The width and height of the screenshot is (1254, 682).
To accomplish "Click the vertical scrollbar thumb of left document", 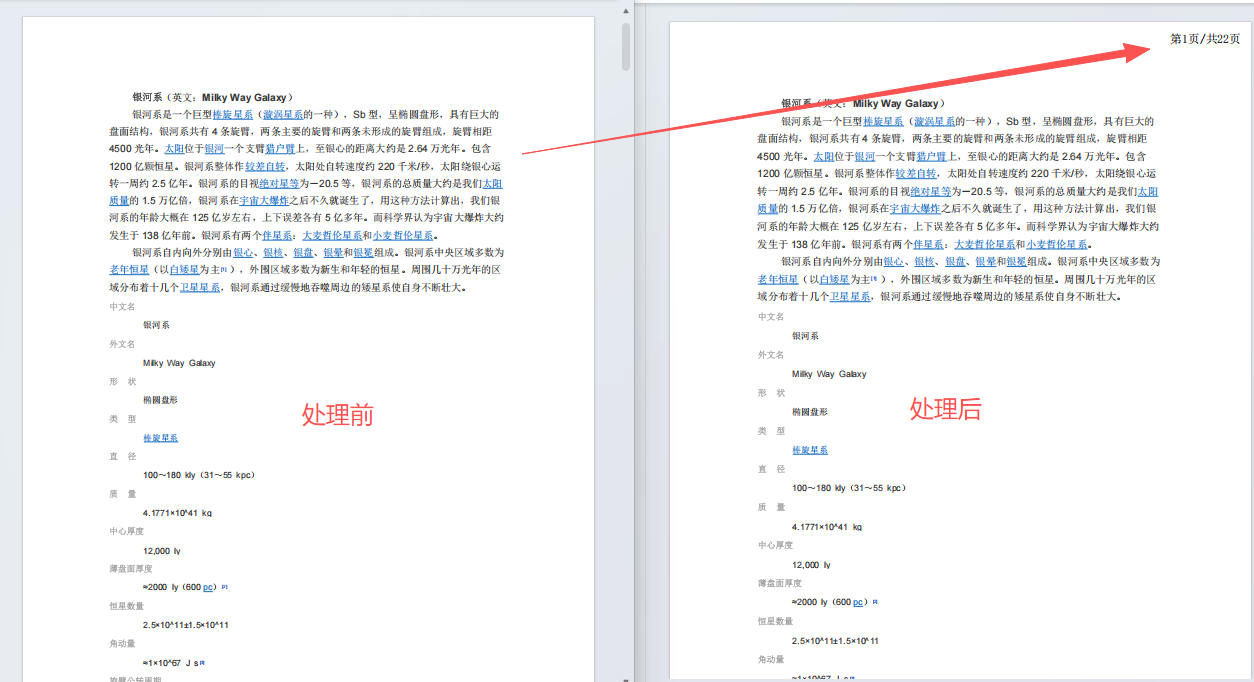I will pyautogui.click(x=626, y=46).
